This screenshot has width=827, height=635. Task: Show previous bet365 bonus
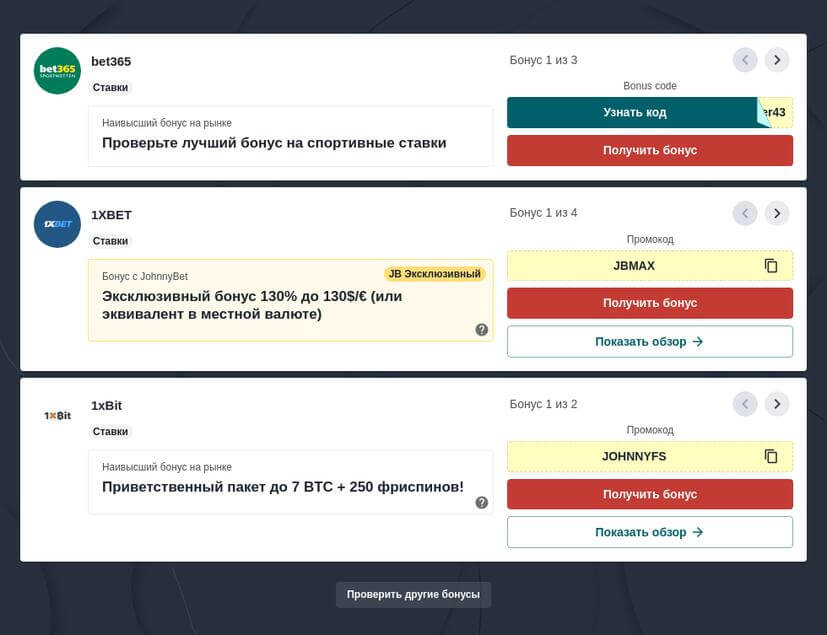(x=745, y=60)
